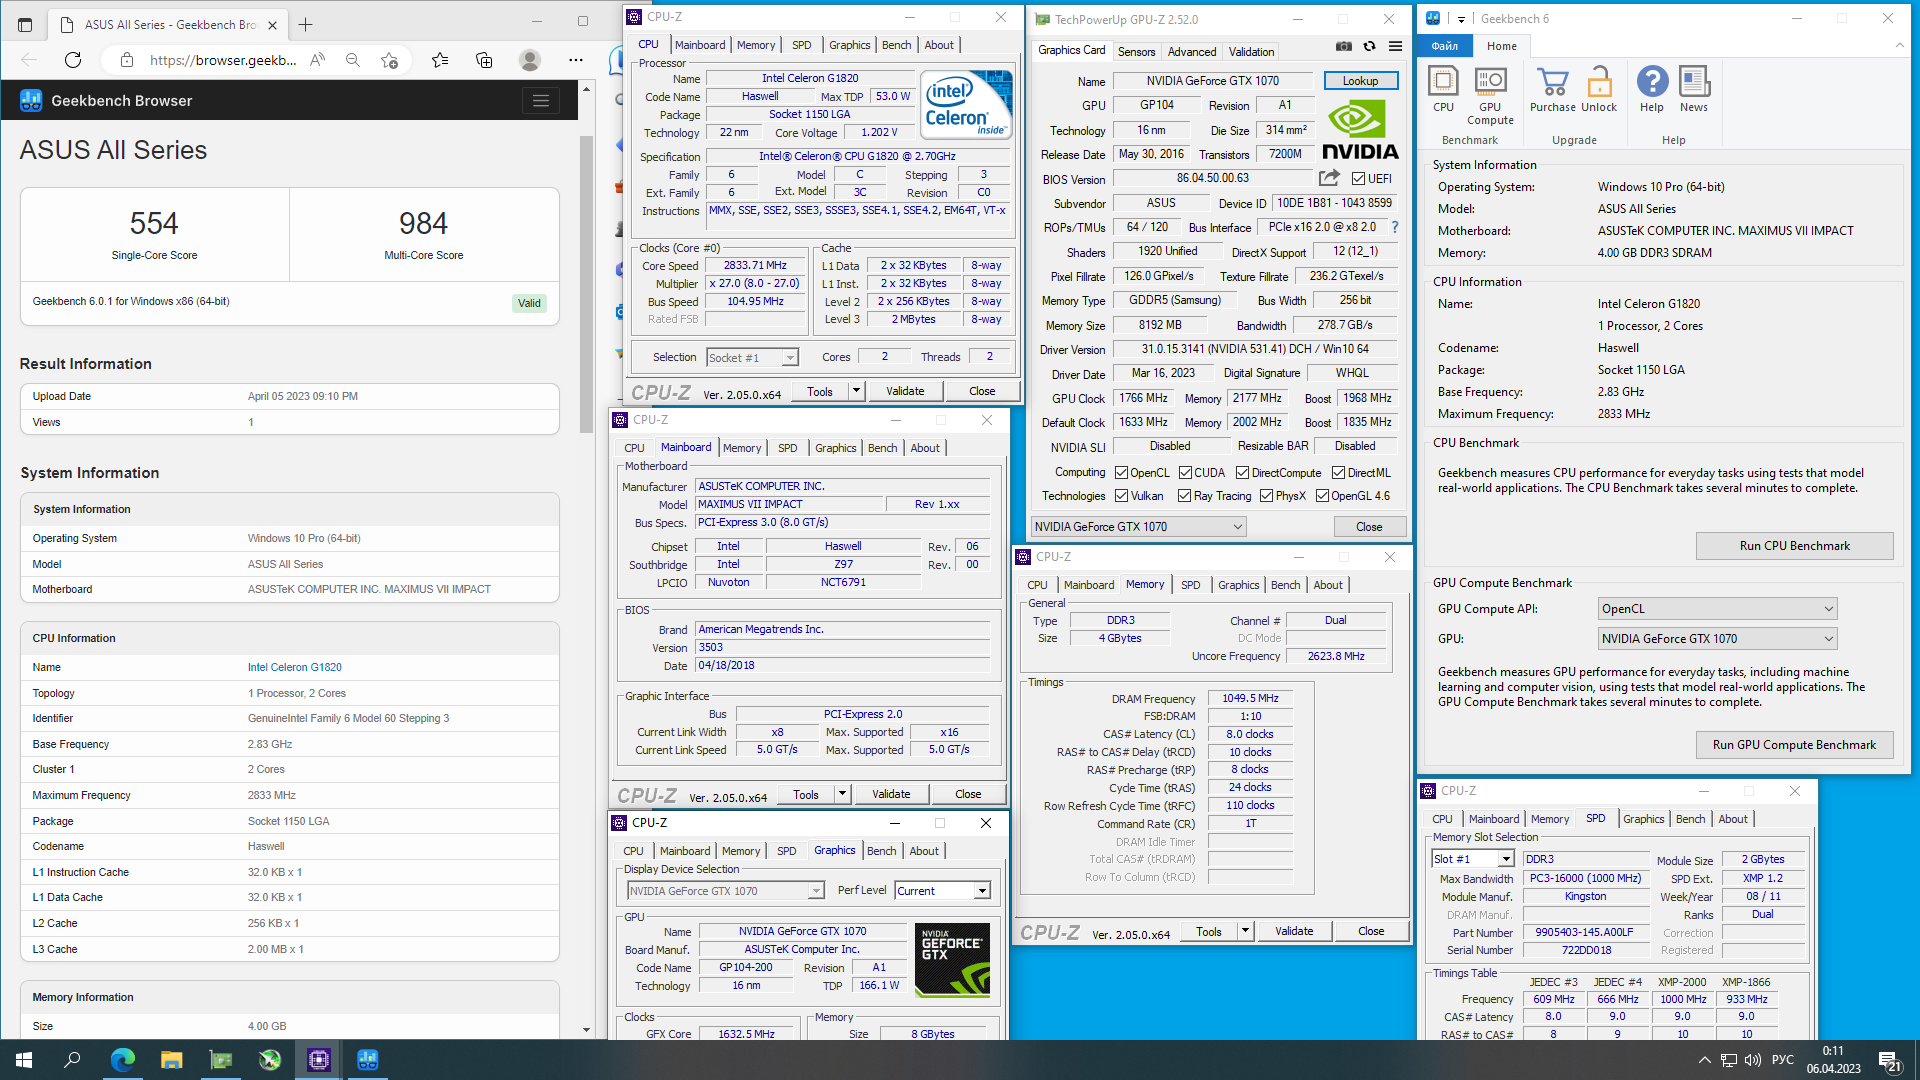
Task: Toggle the UEFI checkbox in GPU-Z
Action: coord(1358,179)
